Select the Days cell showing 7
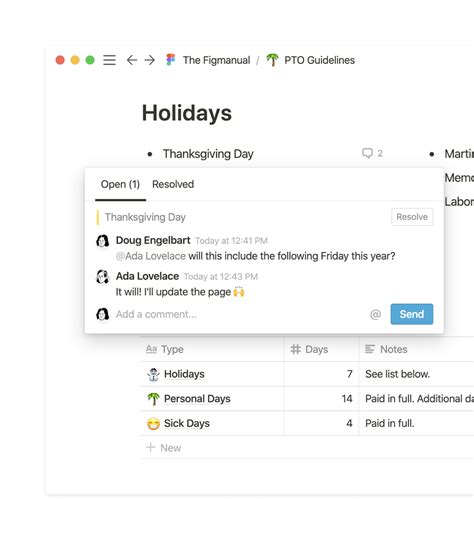The image size is (474, 540). pyautogui.click(x=321, y=374)
